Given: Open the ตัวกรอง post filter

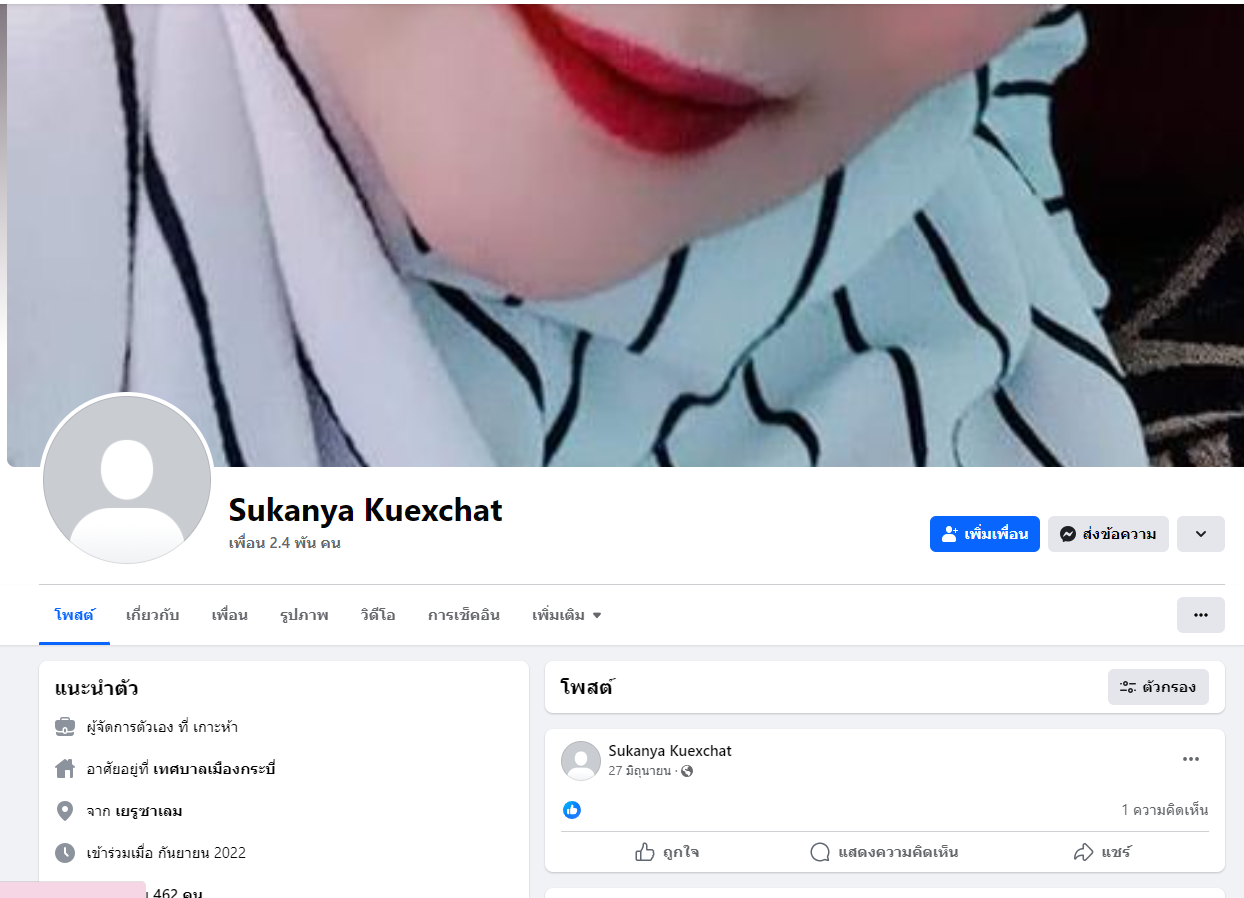Looking at the screenshot, I should 1158,687.
